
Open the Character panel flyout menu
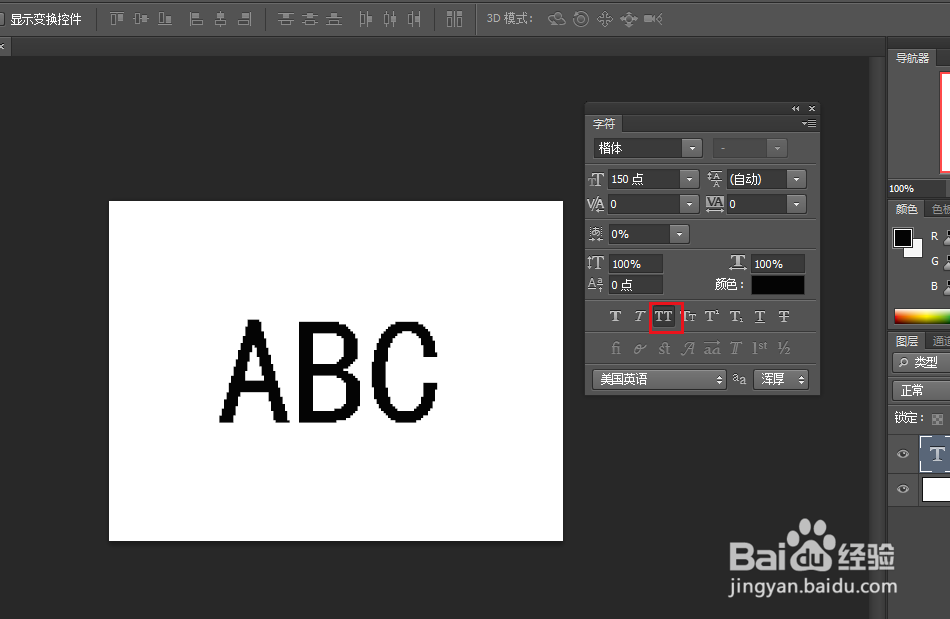809,124
